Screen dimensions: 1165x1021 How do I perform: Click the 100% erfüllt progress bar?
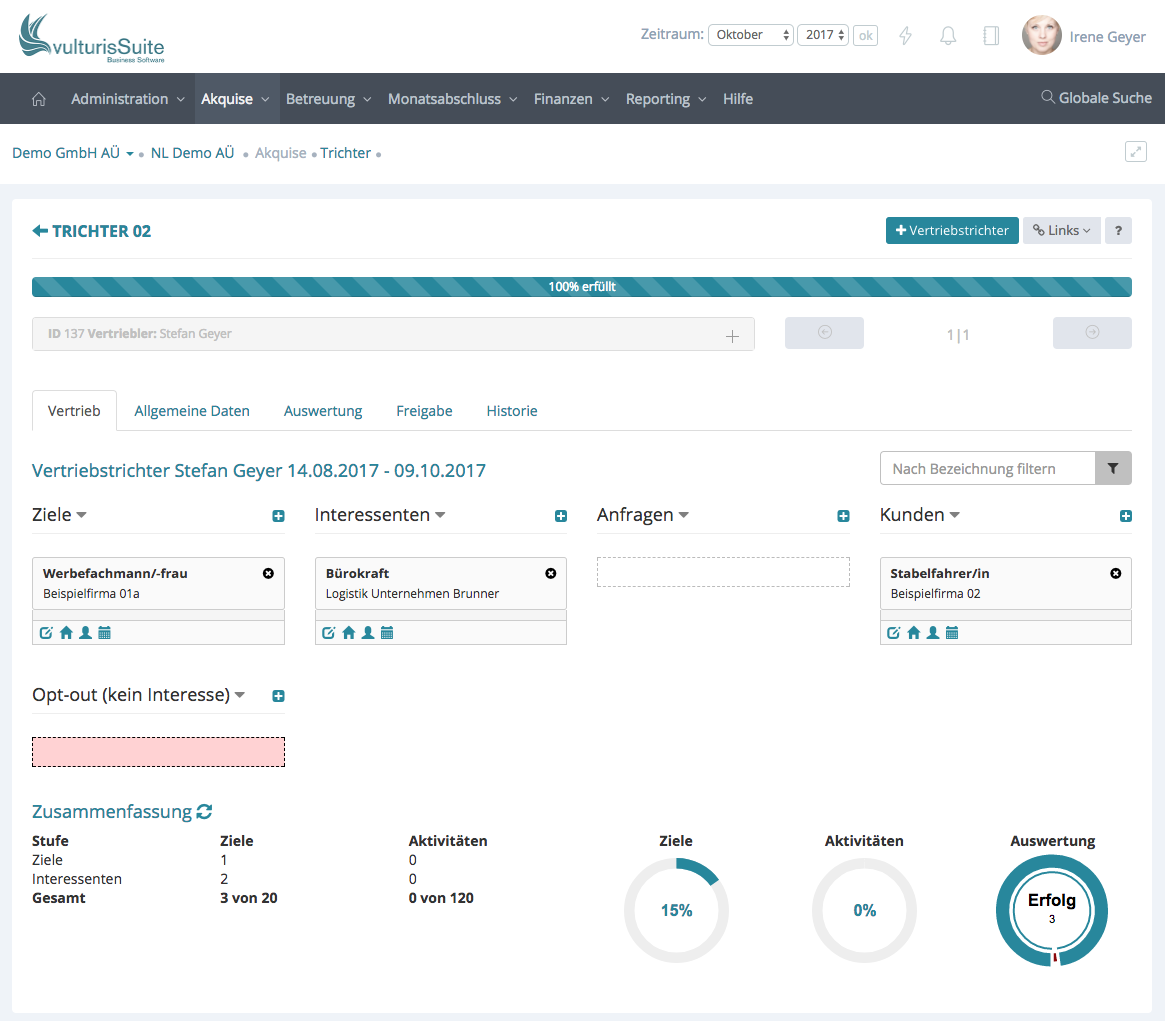click(x=582, y=287)
